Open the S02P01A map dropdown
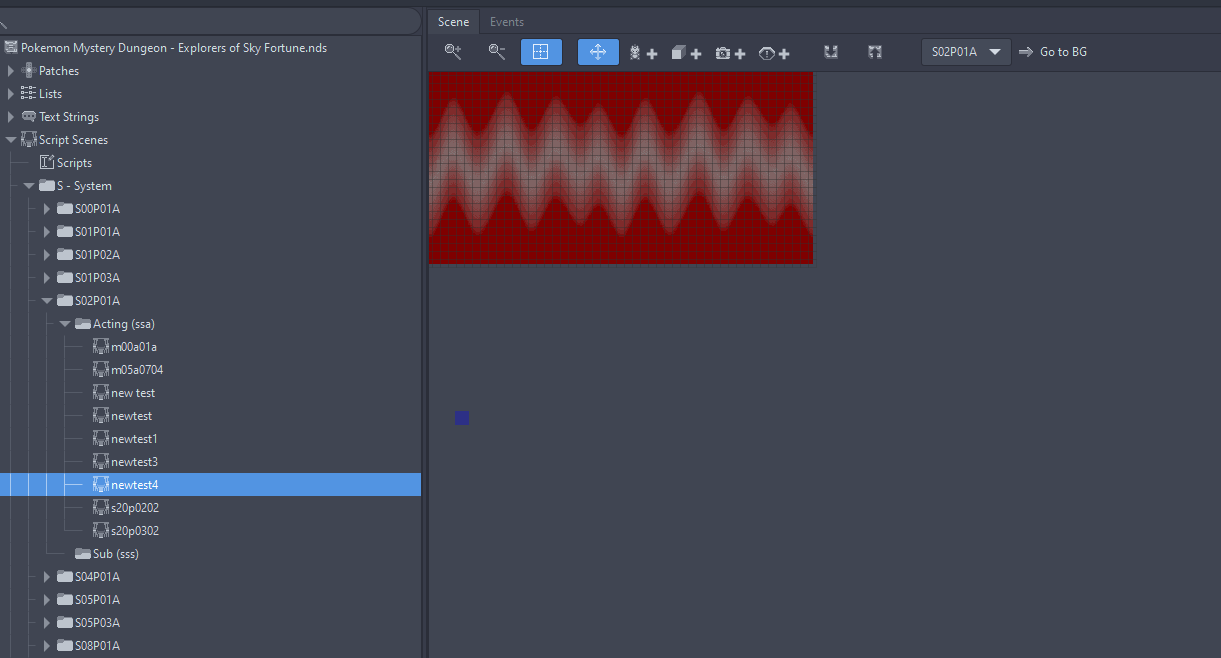The image size is (1221, 658). [966, 52]
